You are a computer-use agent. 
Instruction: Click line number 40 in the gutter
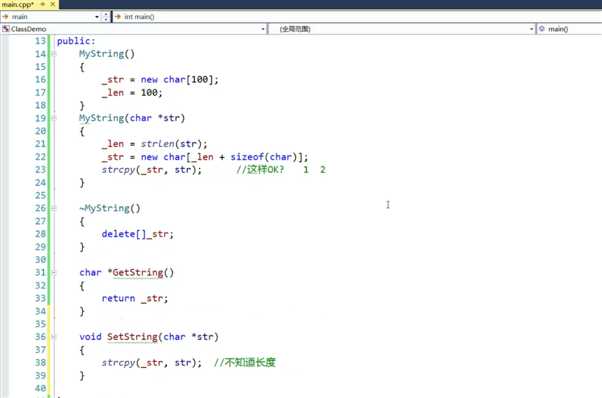point(40,388)
